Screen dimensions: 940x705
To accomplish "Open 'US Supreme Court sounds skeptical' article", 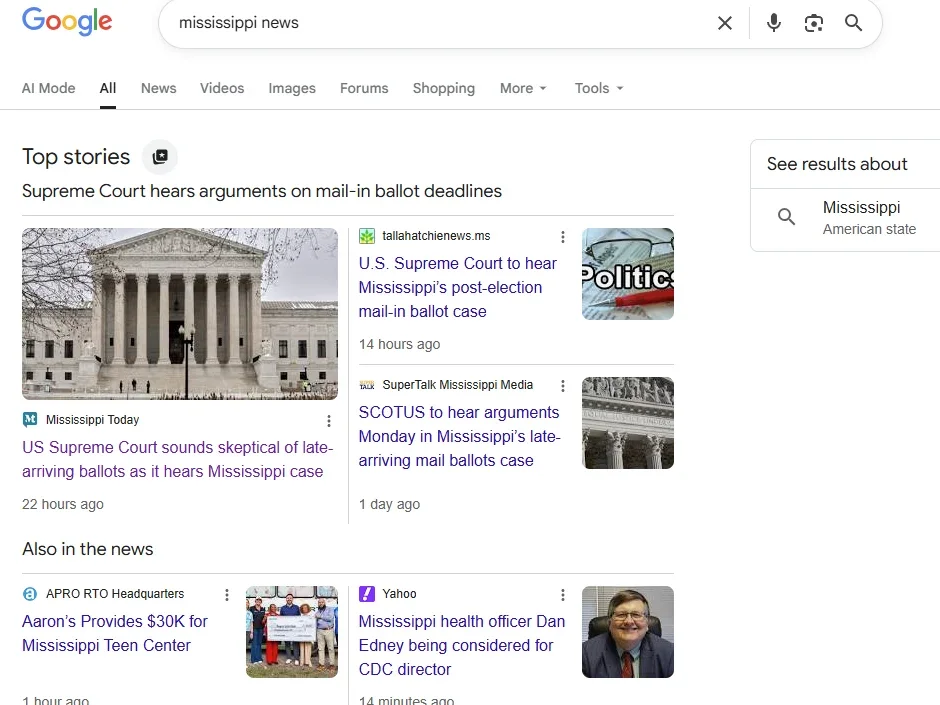I will 177,459.
